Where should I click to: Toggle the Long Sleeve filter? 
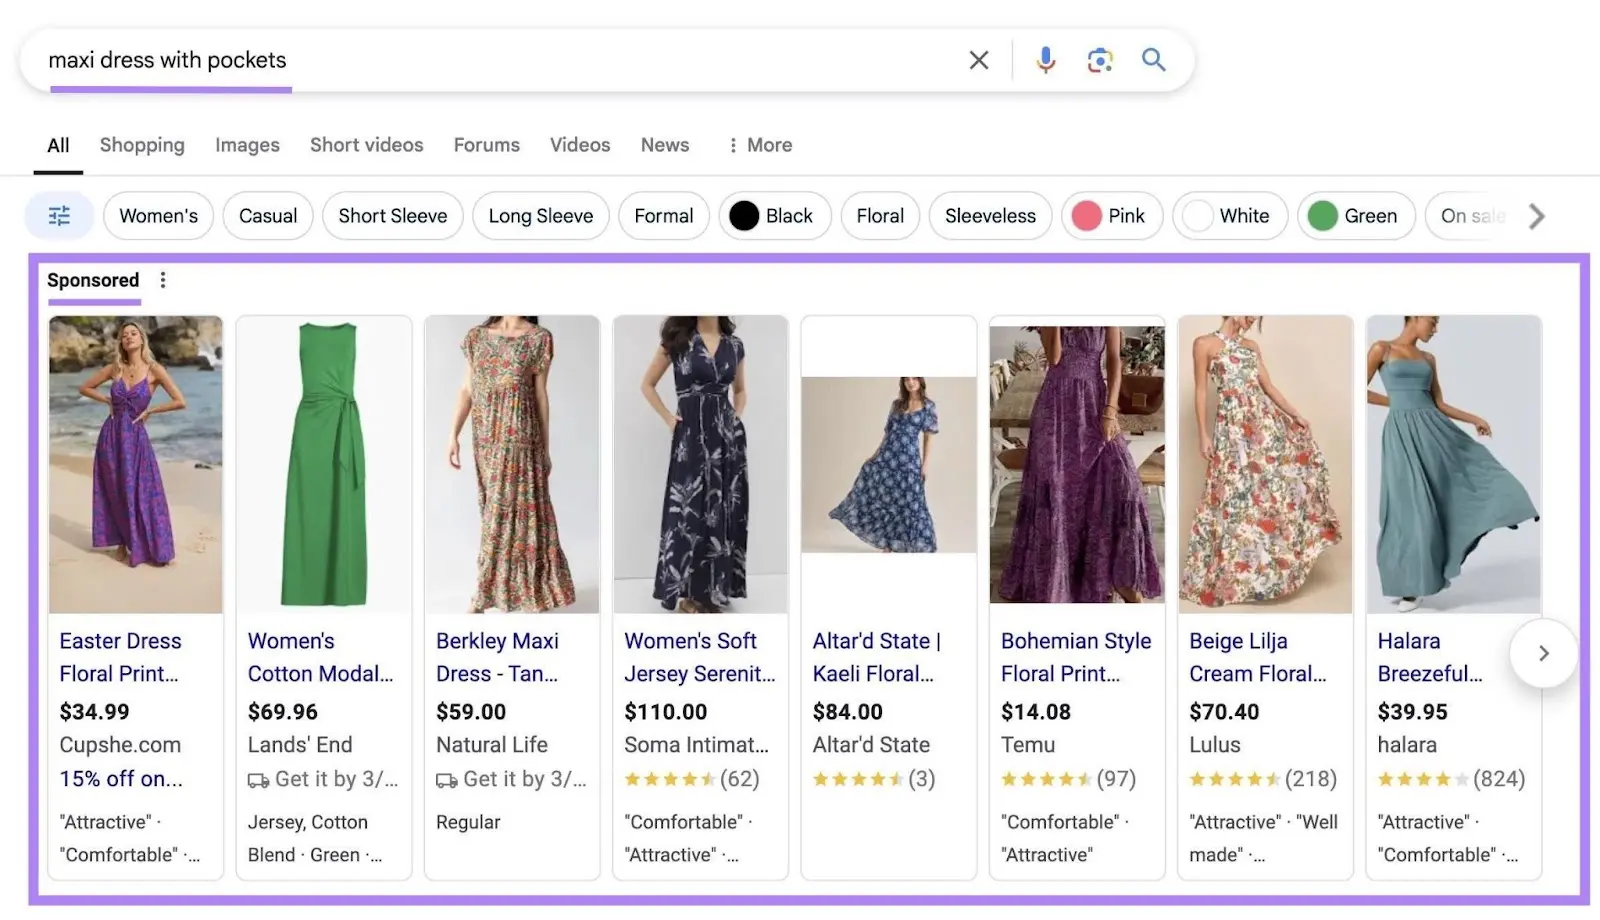click(x=540, y=215)
